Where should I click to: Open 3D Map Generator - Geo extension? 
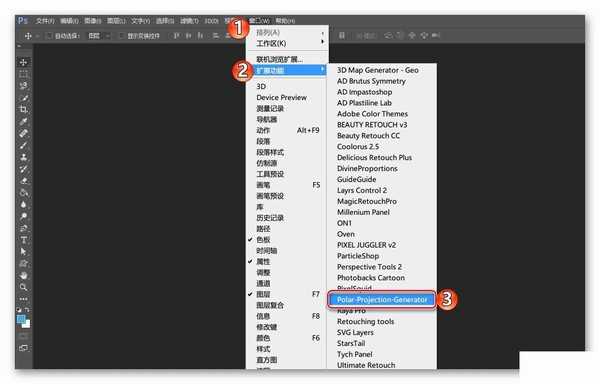click(x=378, y=70)
